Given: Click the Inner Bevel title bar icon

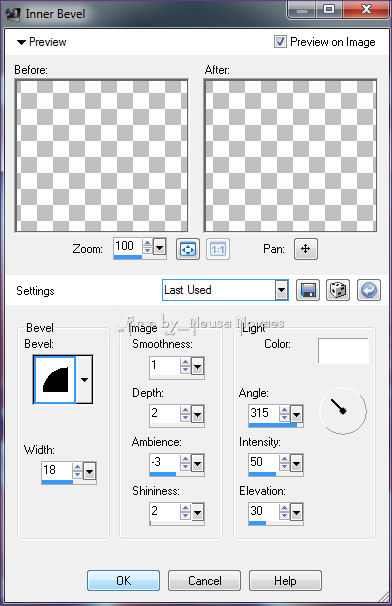Looking at the screenshot, I should (13, 14).
